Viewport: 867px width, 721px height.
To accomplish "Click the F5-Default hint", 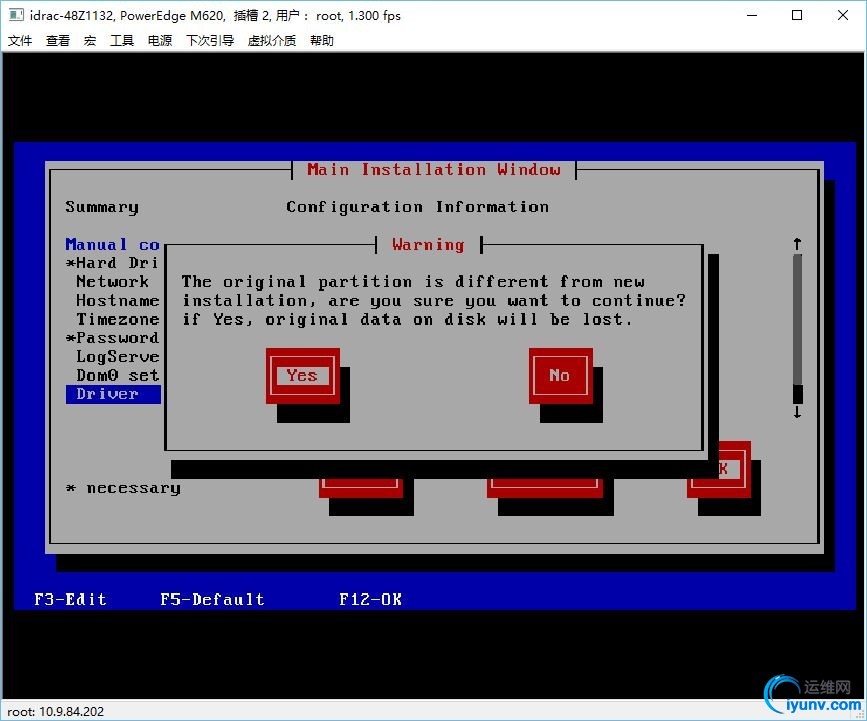I will click(212, 599).
